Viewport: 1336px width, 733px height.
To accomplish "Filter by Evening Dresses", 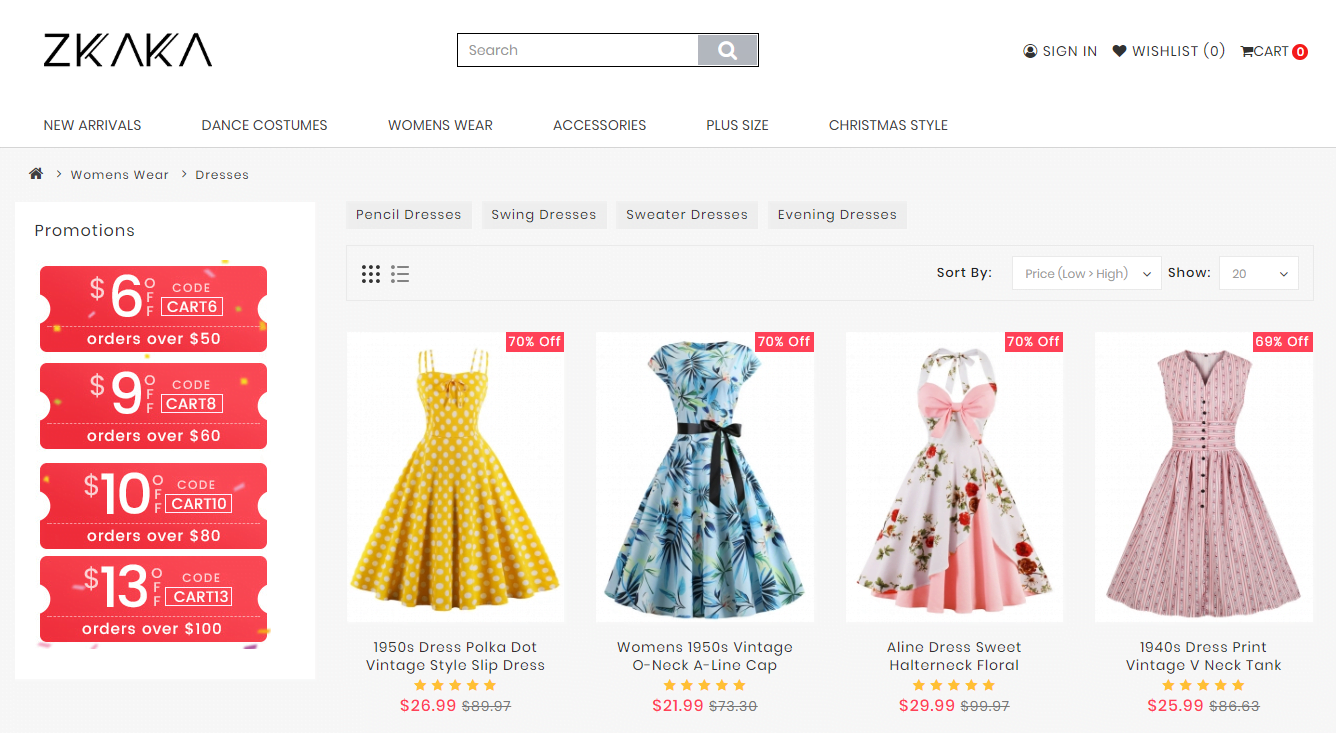I will 837,215.
